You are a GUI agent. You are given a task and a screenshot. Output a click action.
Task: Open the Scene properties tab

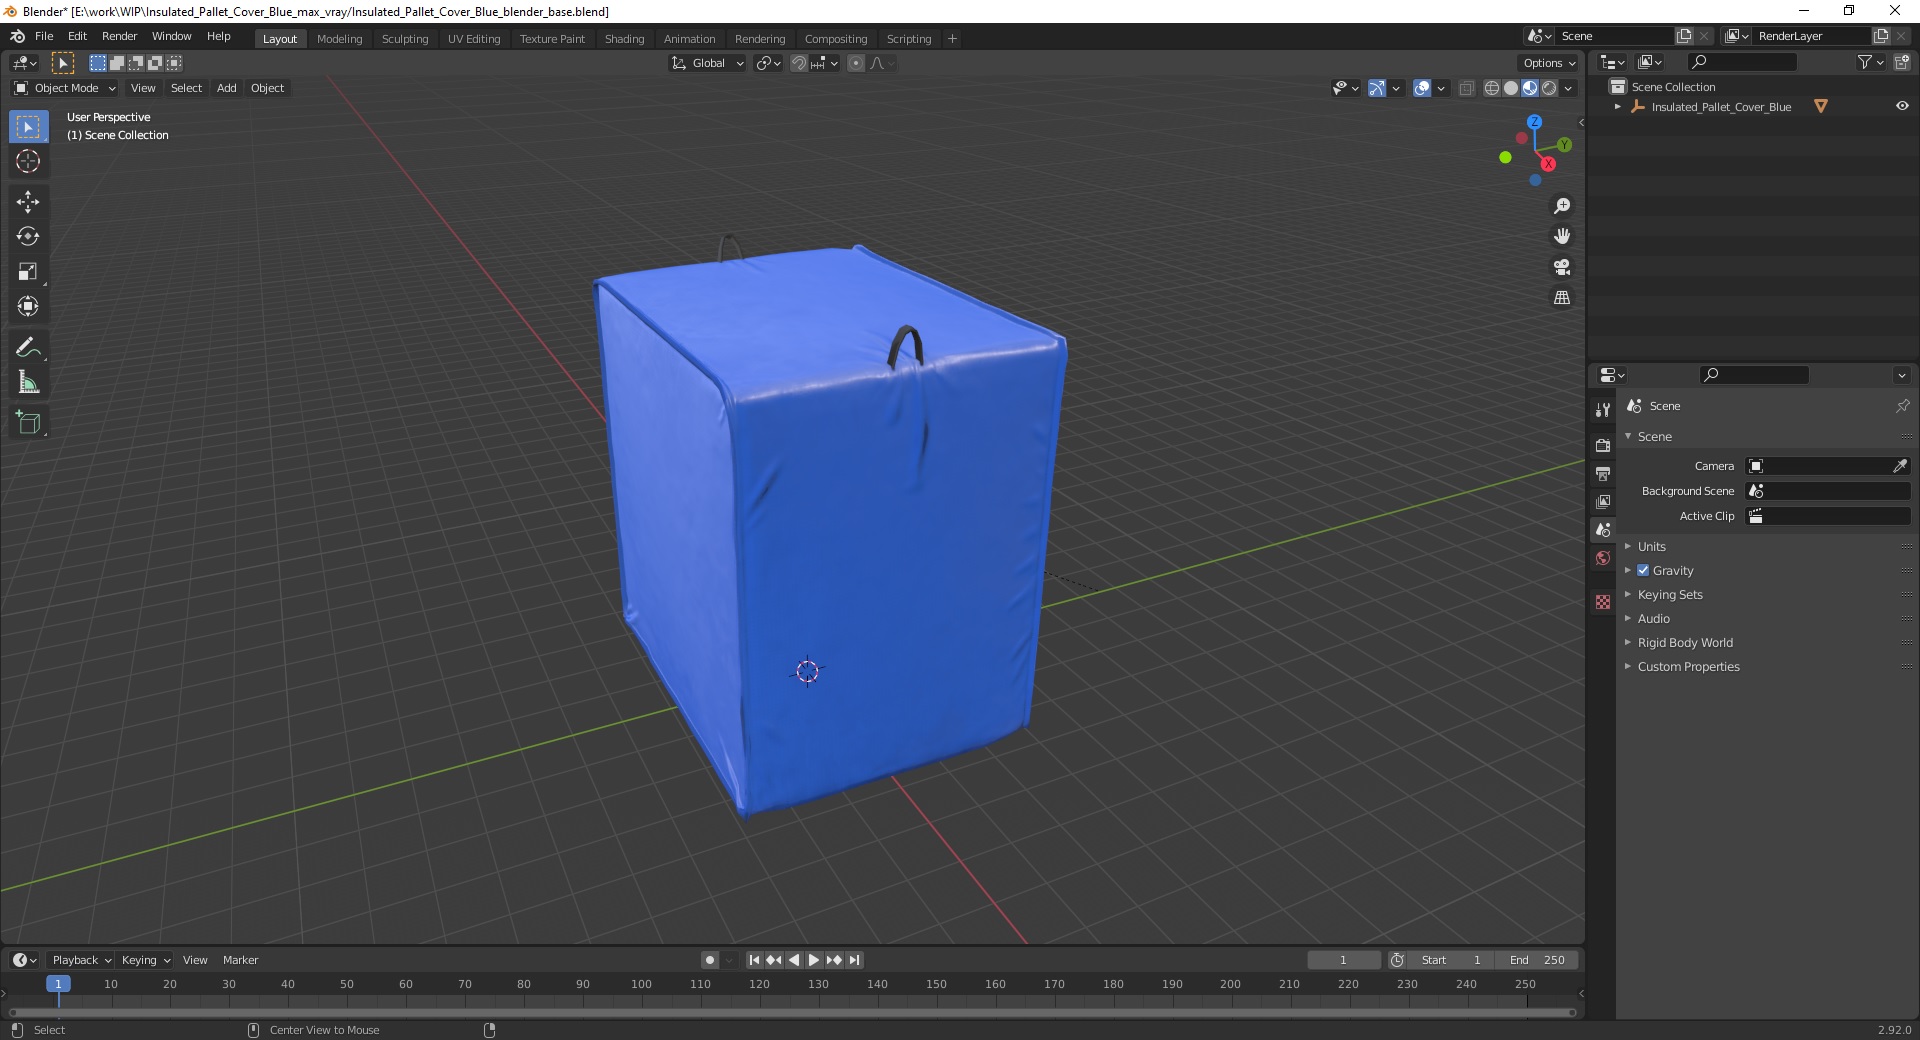[x=1603, y=529]
